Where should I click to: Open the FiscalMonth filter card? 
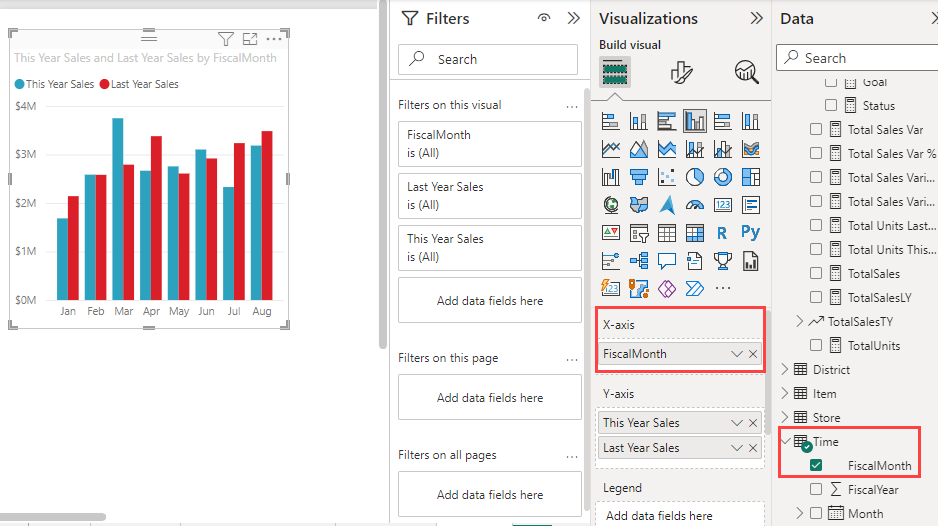tap(490, 144)
